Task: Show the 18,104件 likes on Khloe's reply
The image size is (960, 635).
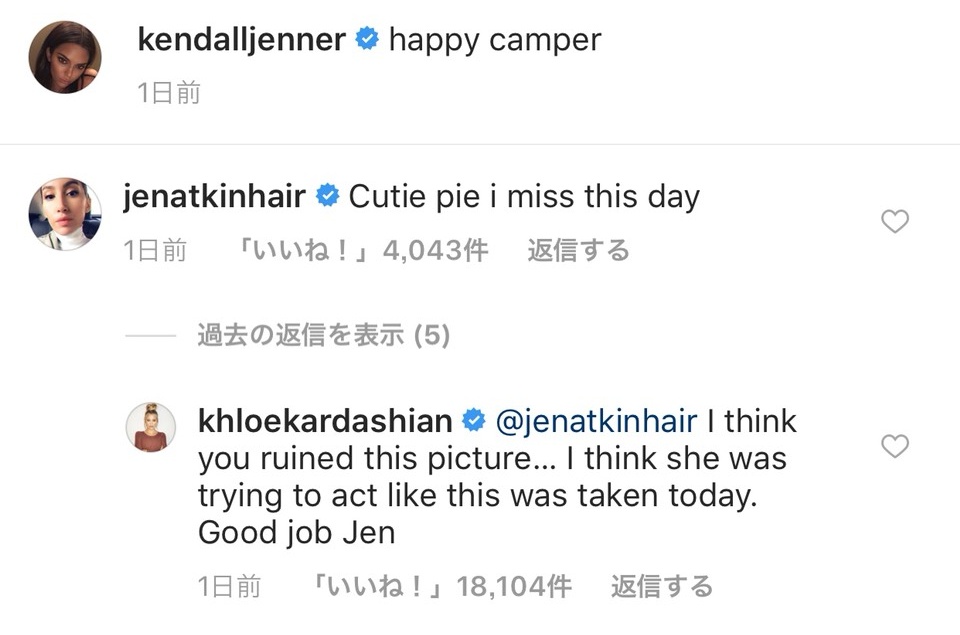Action: pos(442,586)
